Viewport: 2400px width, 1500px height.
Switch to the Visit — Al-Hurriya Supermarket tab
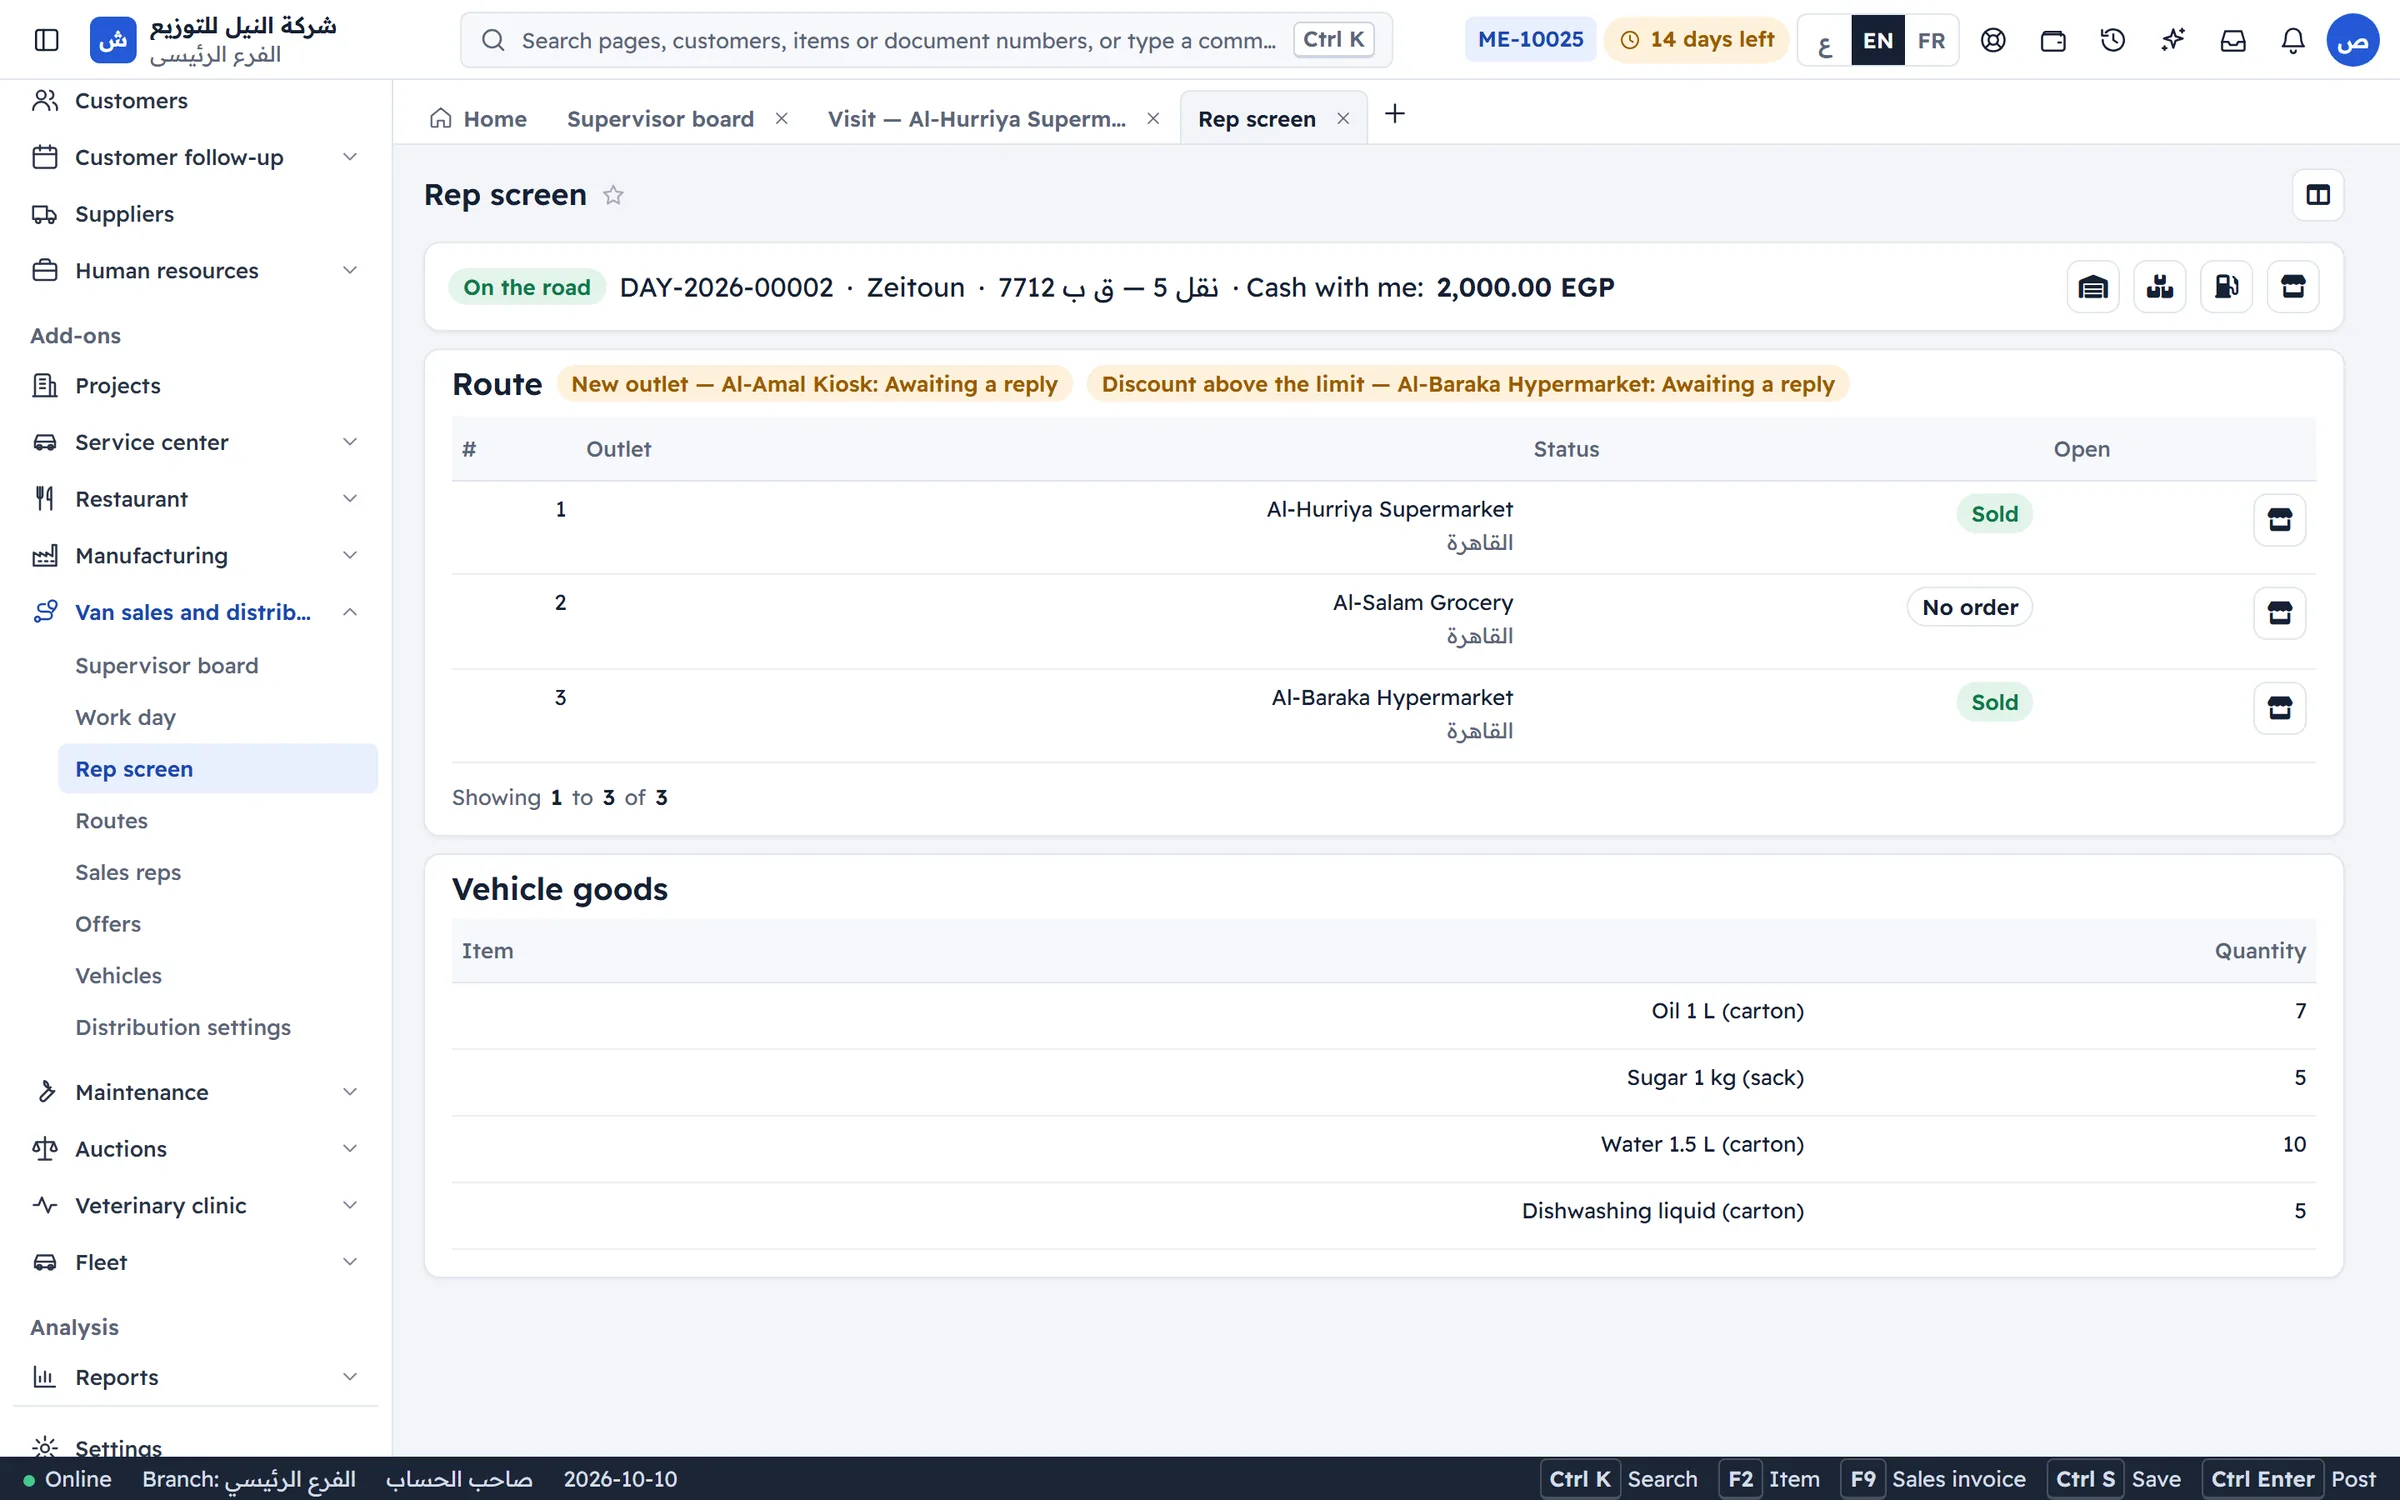pyautogui.click(x=976, y=119)
